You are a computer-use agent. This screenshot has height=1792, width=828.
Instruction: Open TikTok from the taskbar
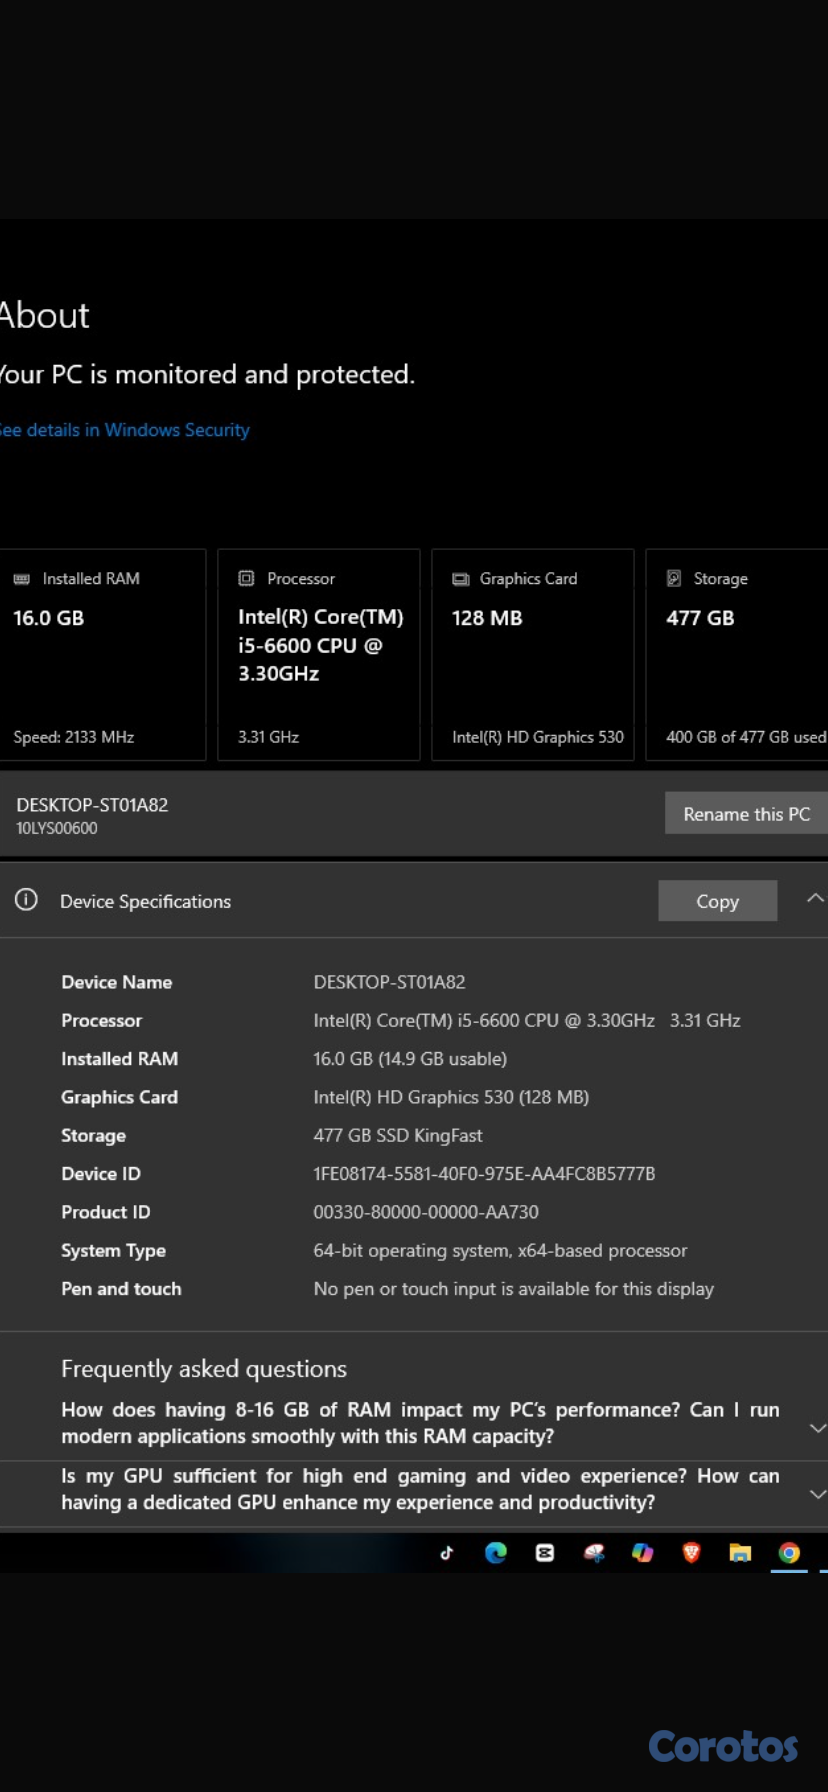click(446, 1552)
